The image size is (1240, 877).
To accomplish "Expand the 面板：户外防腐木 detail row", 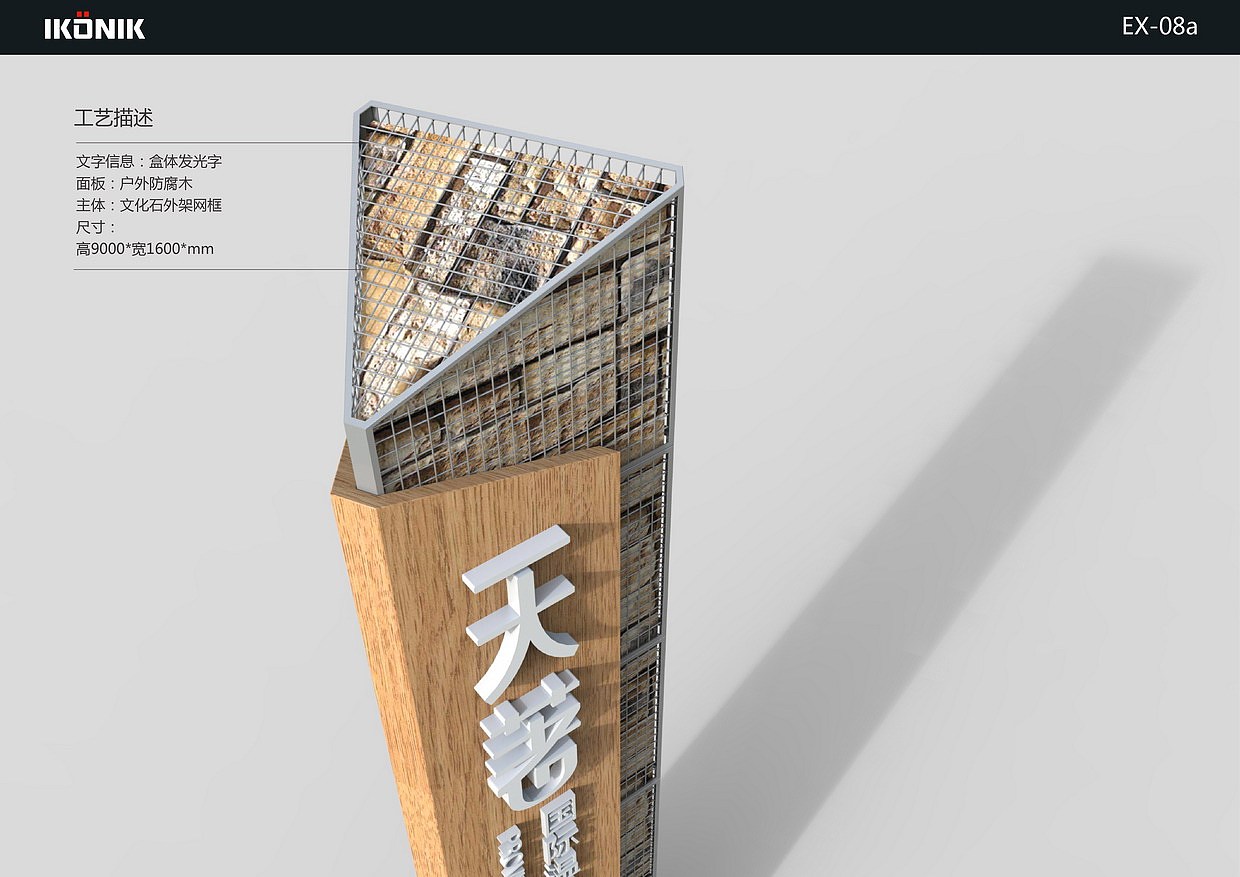I will (135, 183).
